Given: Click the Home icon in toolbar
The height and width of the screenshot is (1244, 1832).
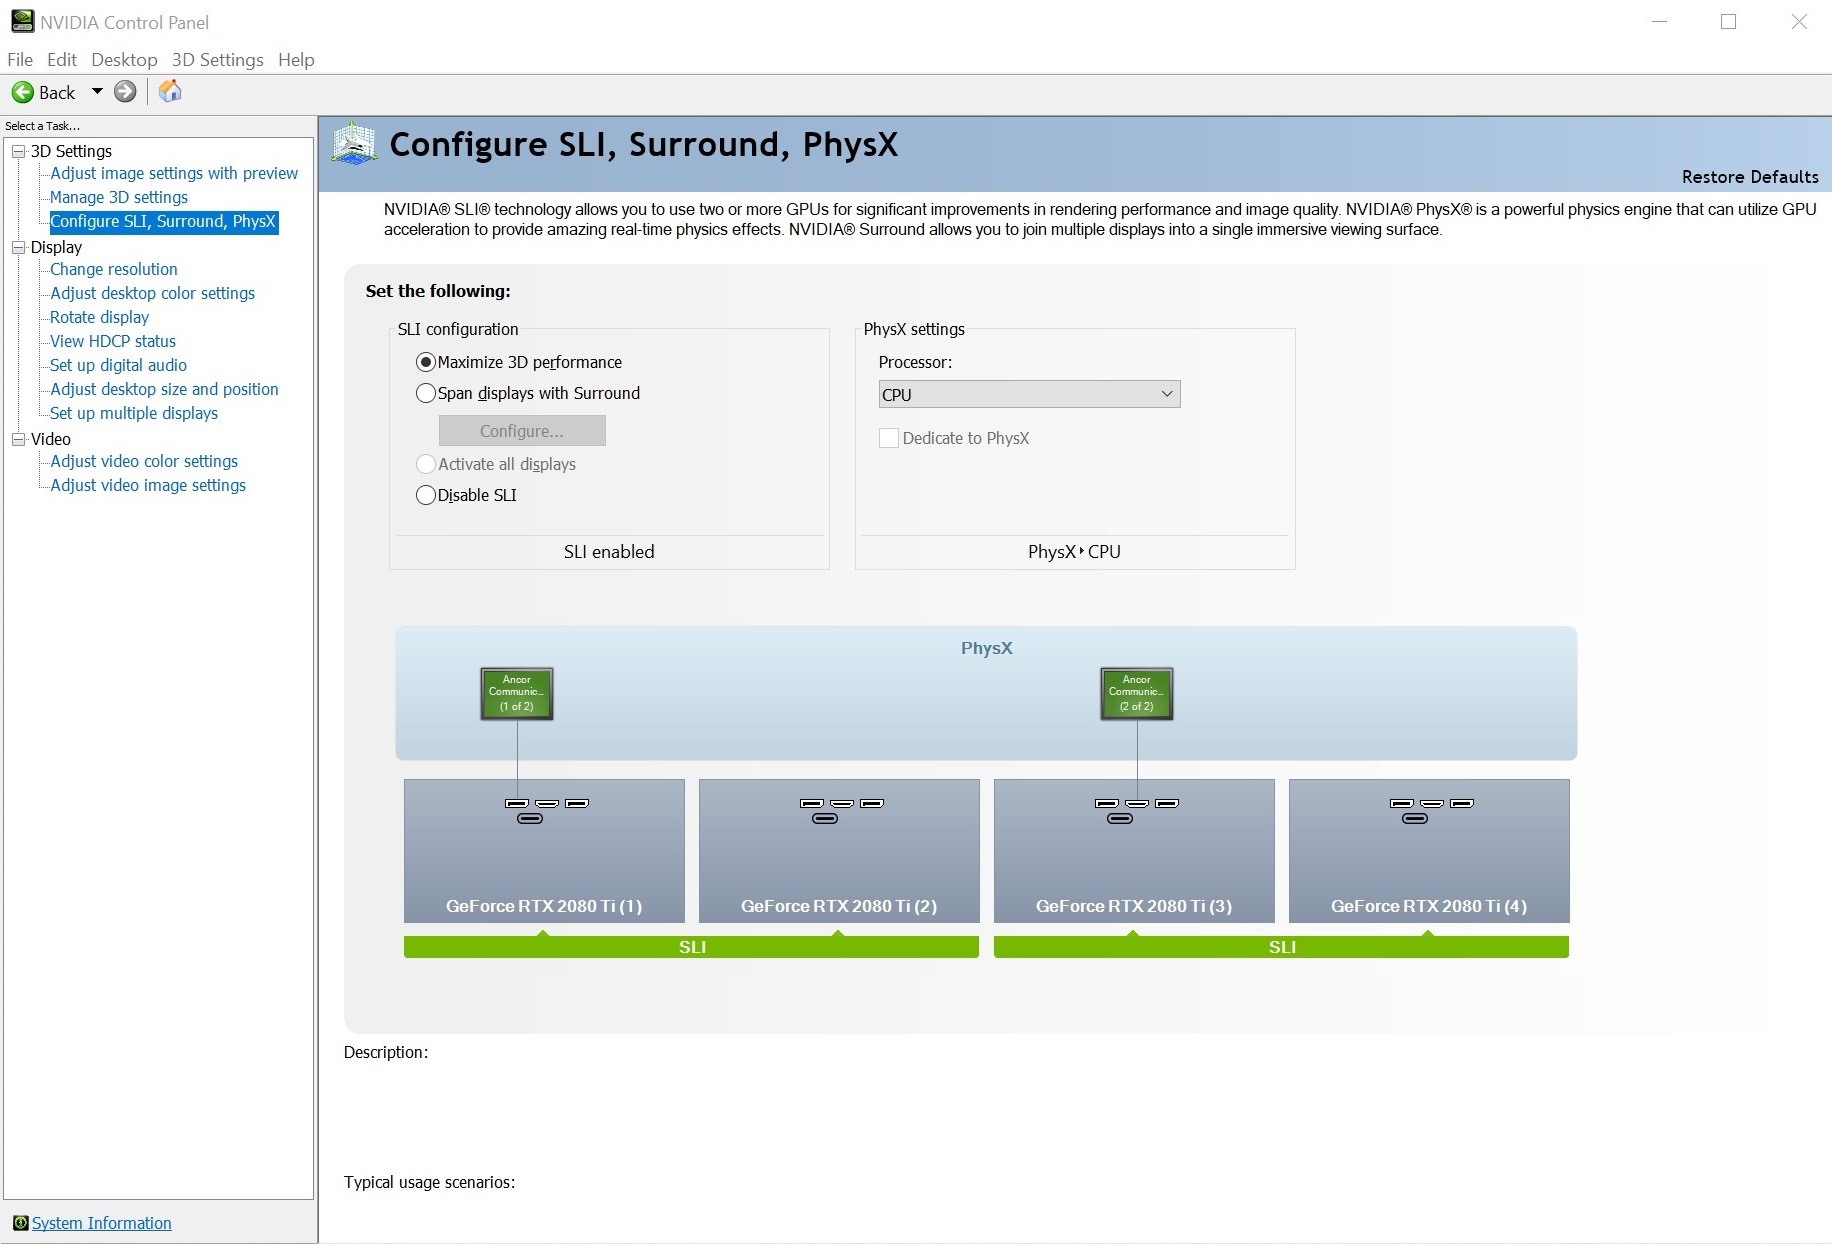Looking at the screenshot, I should tap(170, 92).
